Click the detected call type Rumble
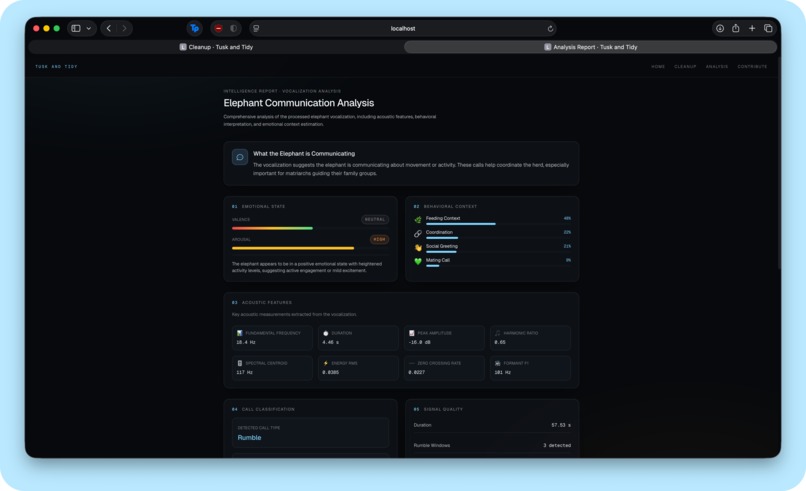The height and width of the screenshot is (491, 806). pyautogui.click(x=249, y=438)
